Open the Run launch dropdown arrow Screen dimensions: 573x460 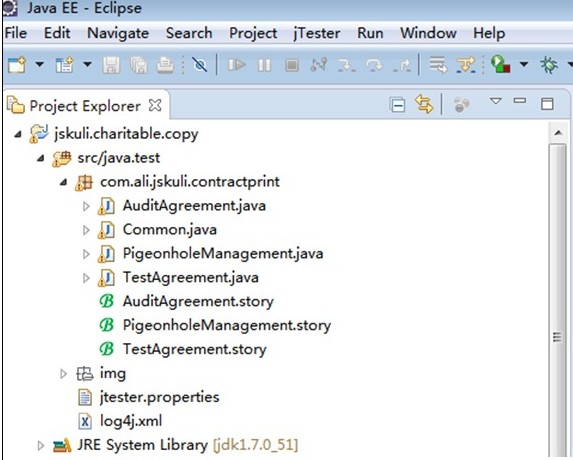524,64
